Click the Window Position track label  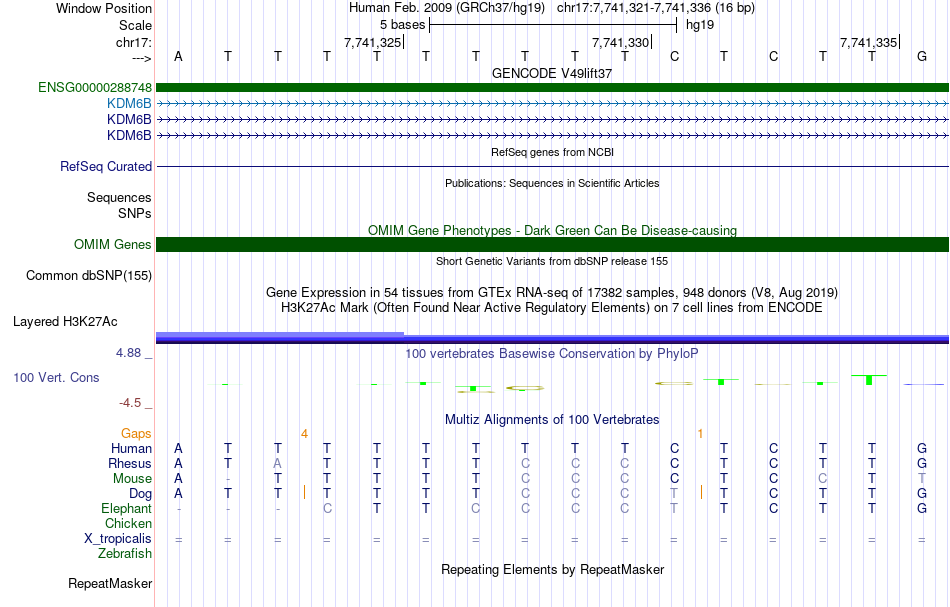104,8
